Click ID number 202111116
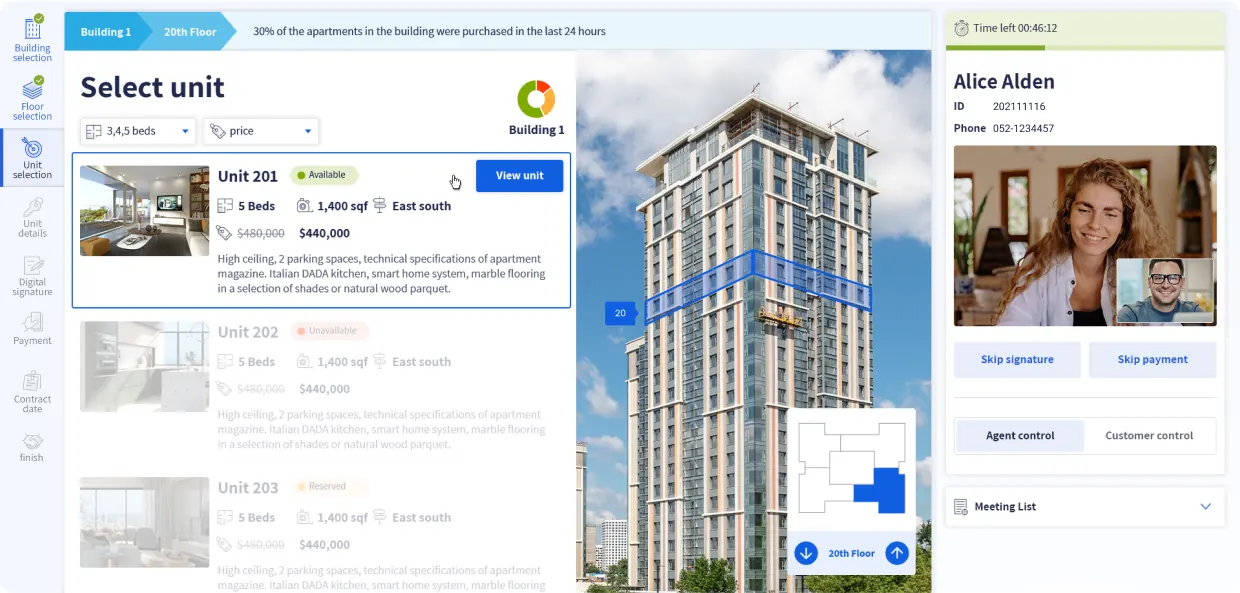Image resolution: width=1240 pixels, height=593 pixels. click(1019, 106)
